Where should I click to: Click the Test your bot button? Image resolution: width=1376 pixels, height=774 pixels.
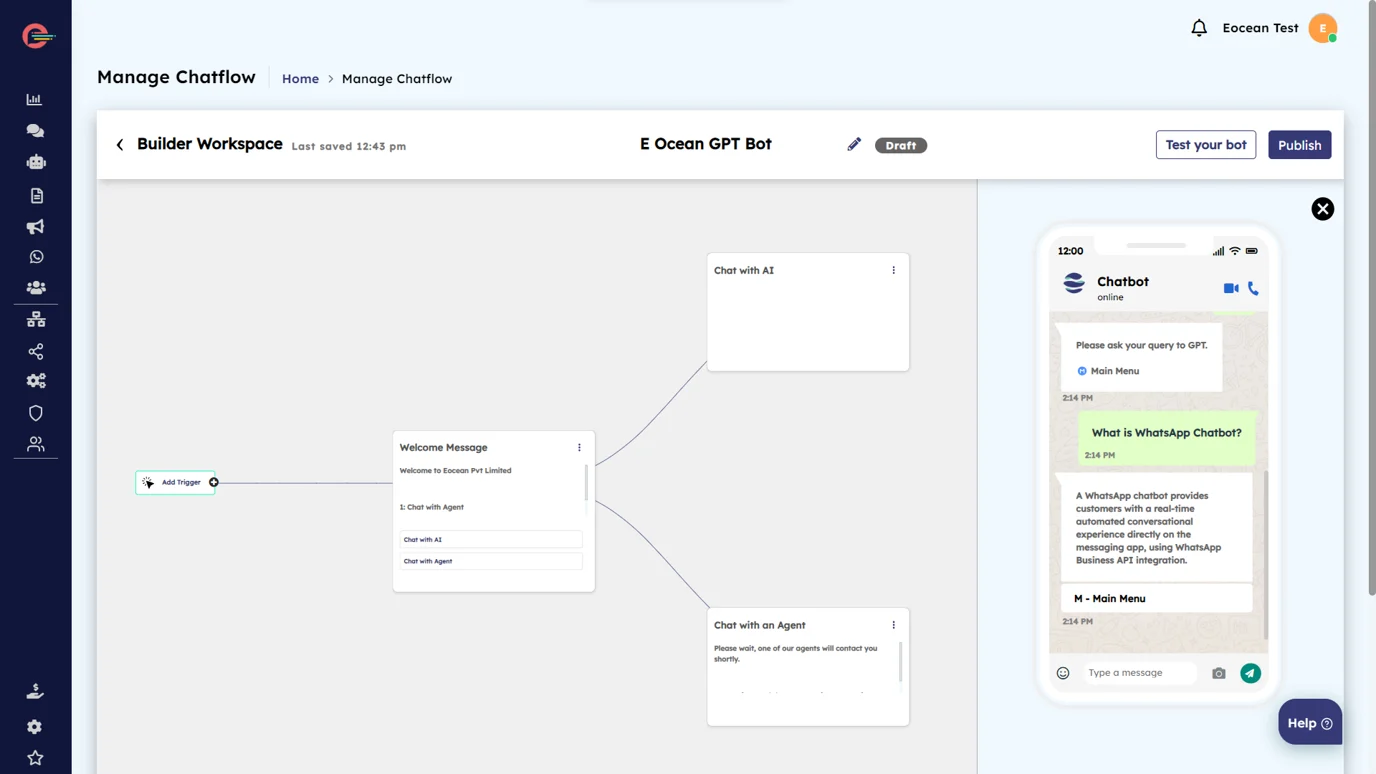(1205, 145)
